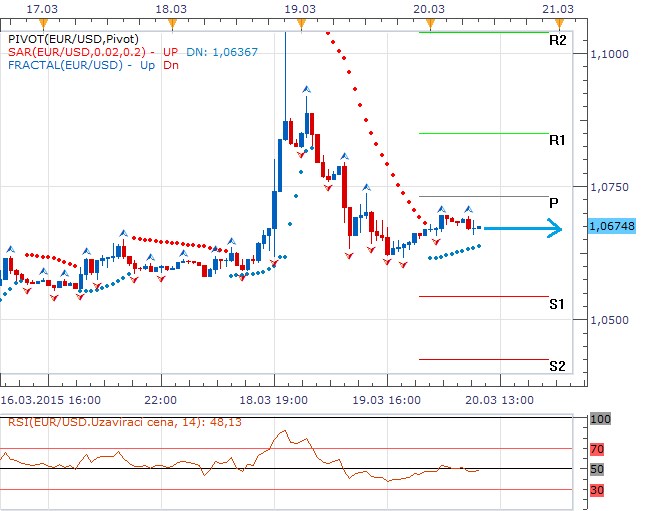The width and height of the screenshot is (645, 511).
Task: Click the R1 pivot resistance label
Action: 558,141
